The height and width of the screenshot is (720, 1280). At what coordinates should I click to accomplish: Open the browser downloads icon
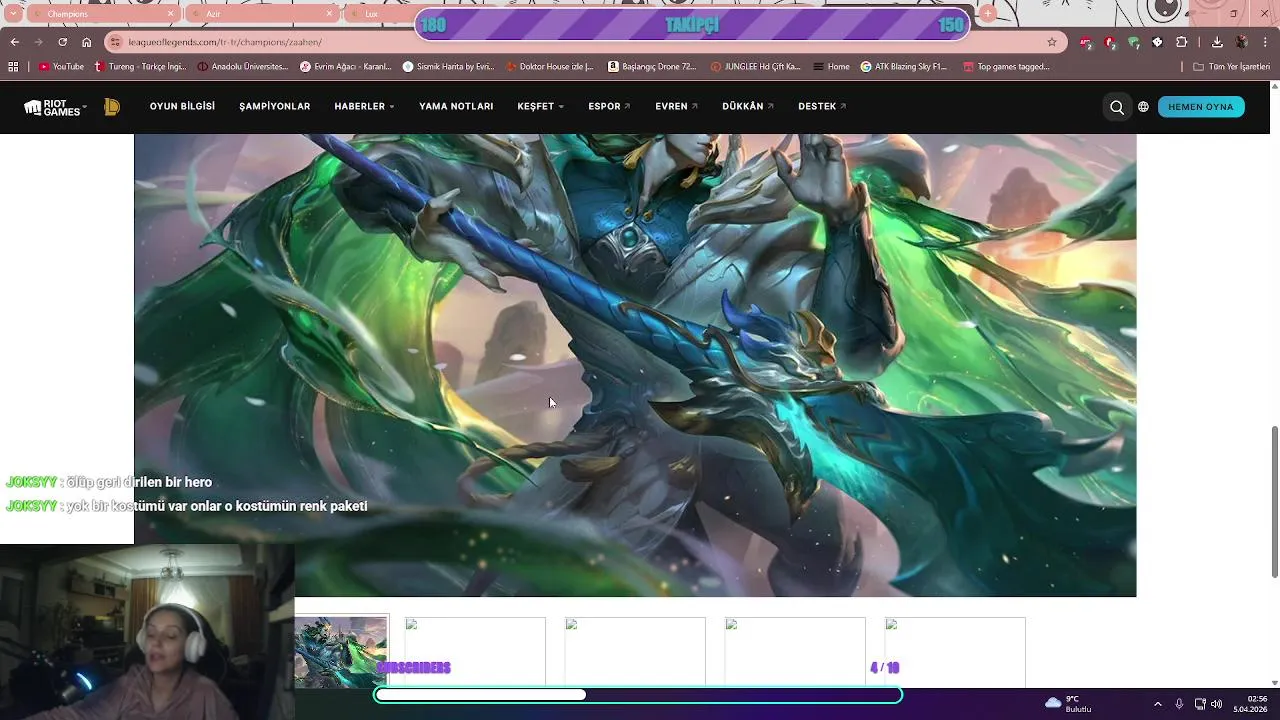(1217, 42)
